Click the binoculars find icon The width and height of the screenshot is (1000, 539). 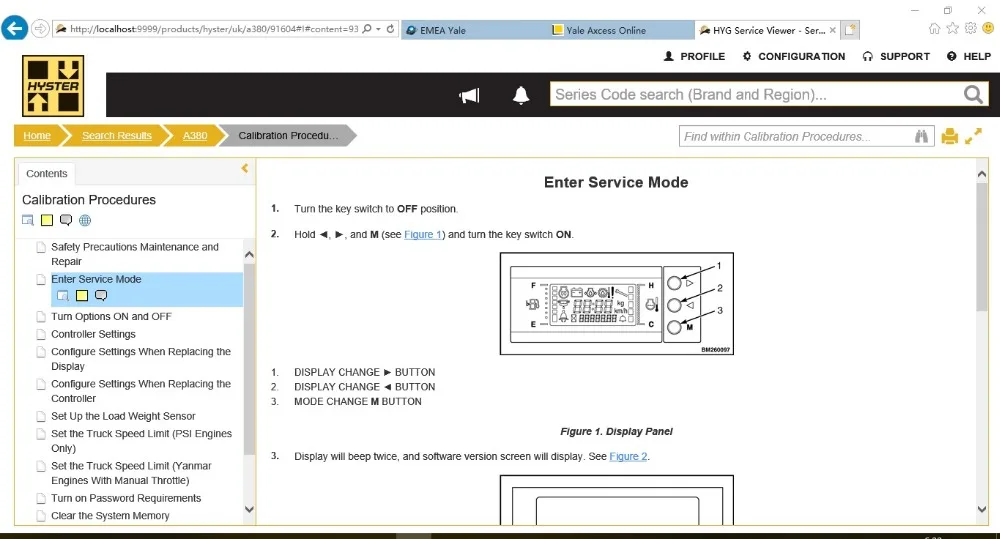pyautogui.click(x=921, y=136)
